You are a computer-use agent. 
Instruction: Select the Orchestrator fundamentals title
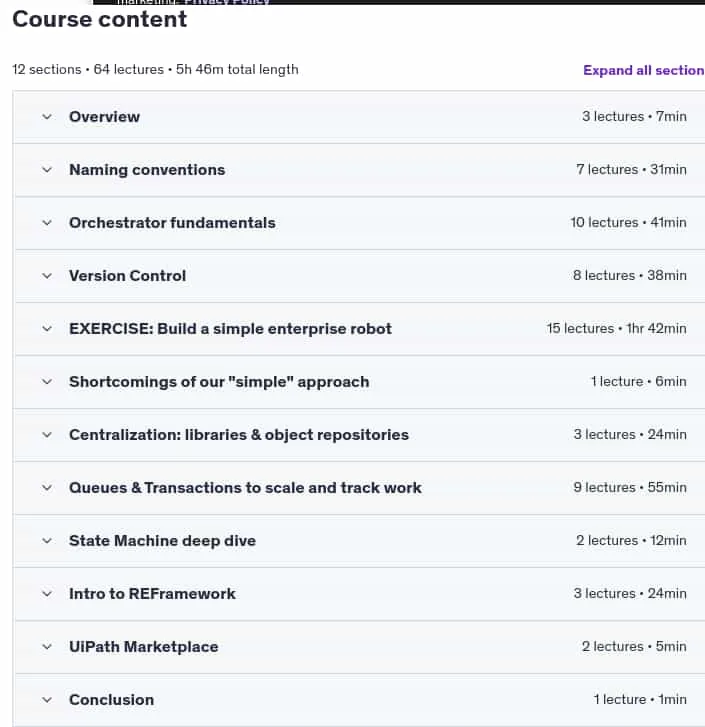coord(172,223)
